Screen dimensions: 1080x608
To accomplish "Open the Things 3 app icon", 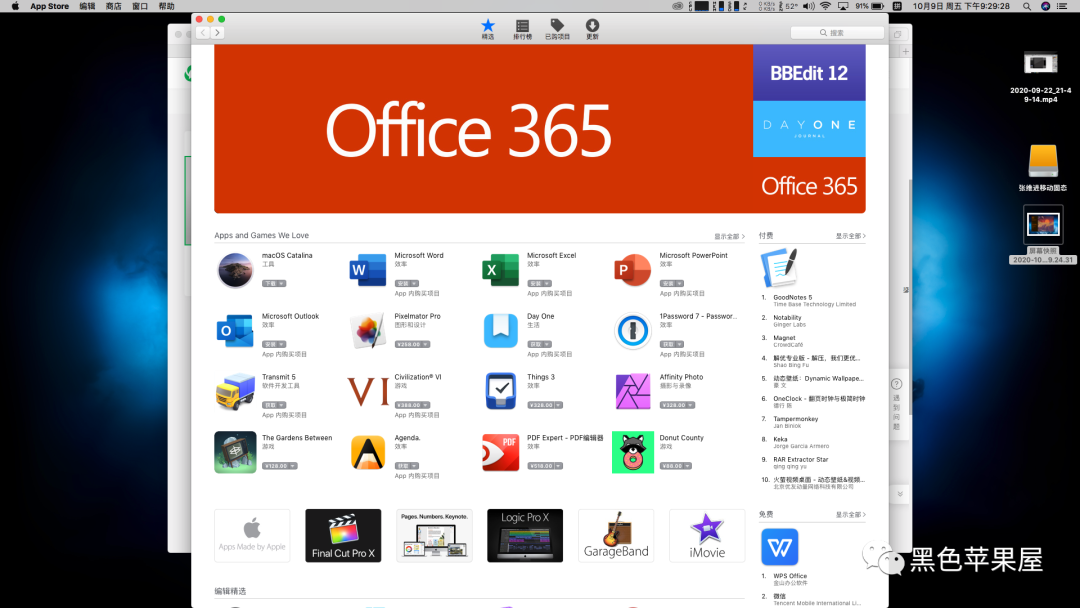I will [500, 391].
